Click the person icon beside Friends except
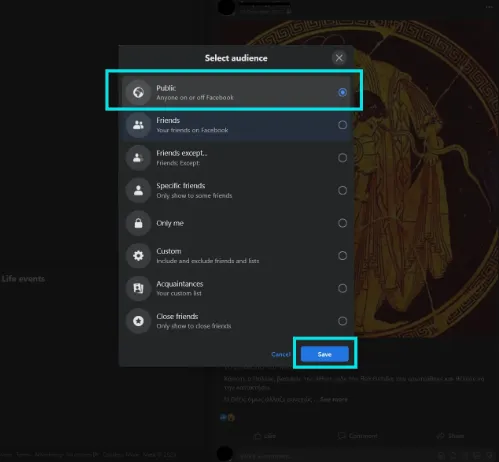 click(138, 158)
